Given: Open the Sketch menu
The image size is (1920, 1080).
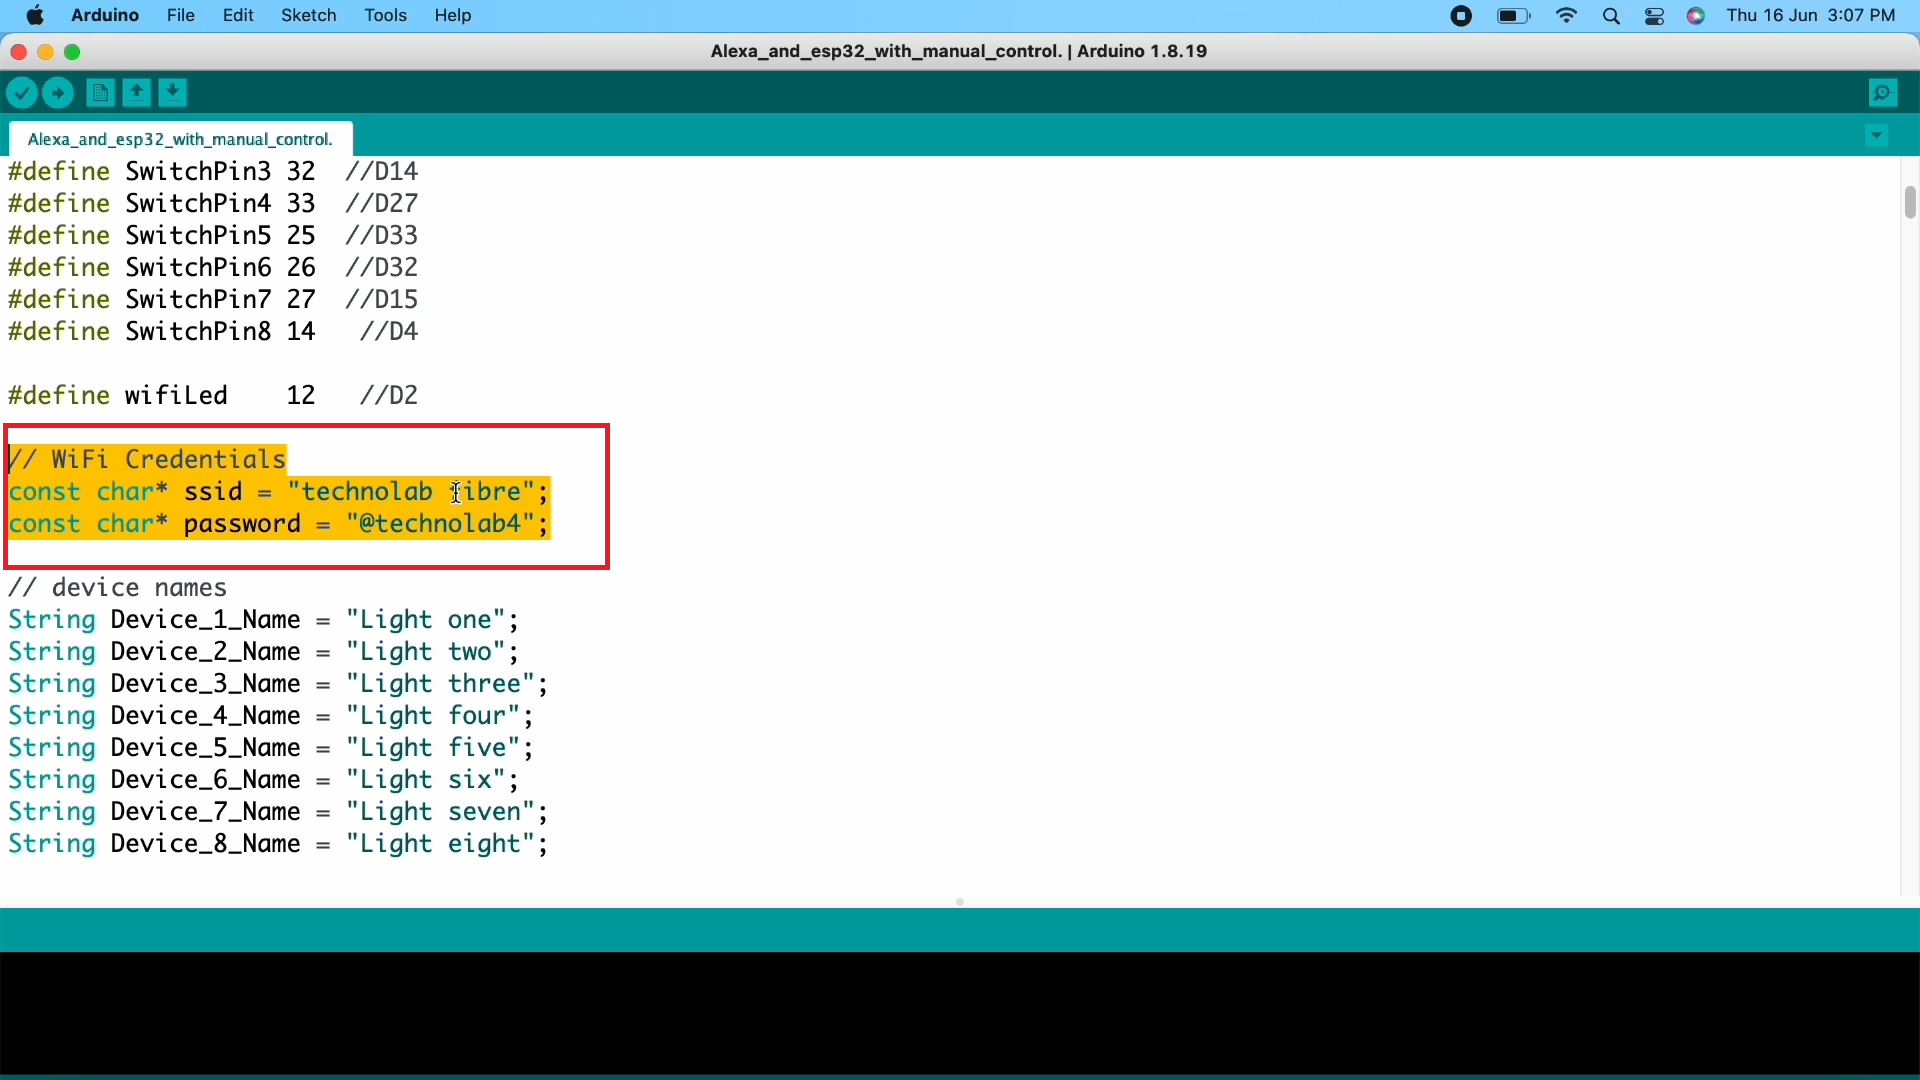Looking at the screenshot, I should [x=308, y=15].
